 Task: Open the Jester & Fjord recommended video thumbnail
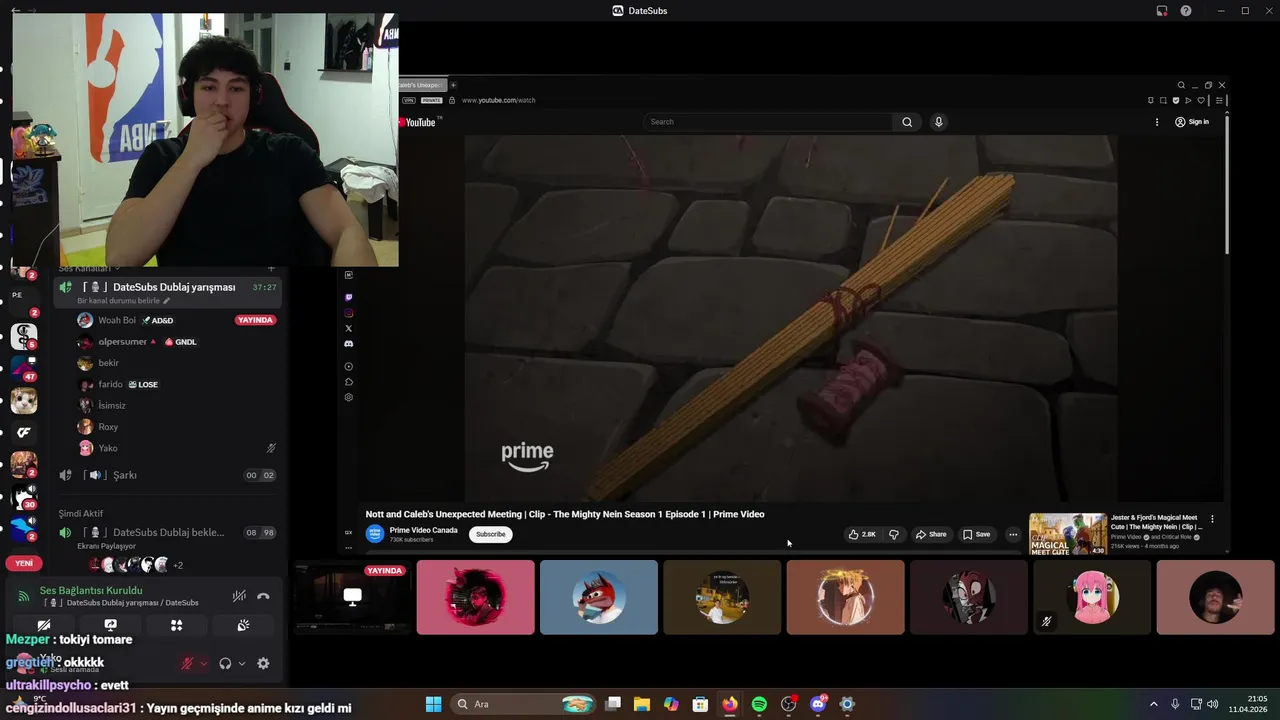coord(1068,534)
